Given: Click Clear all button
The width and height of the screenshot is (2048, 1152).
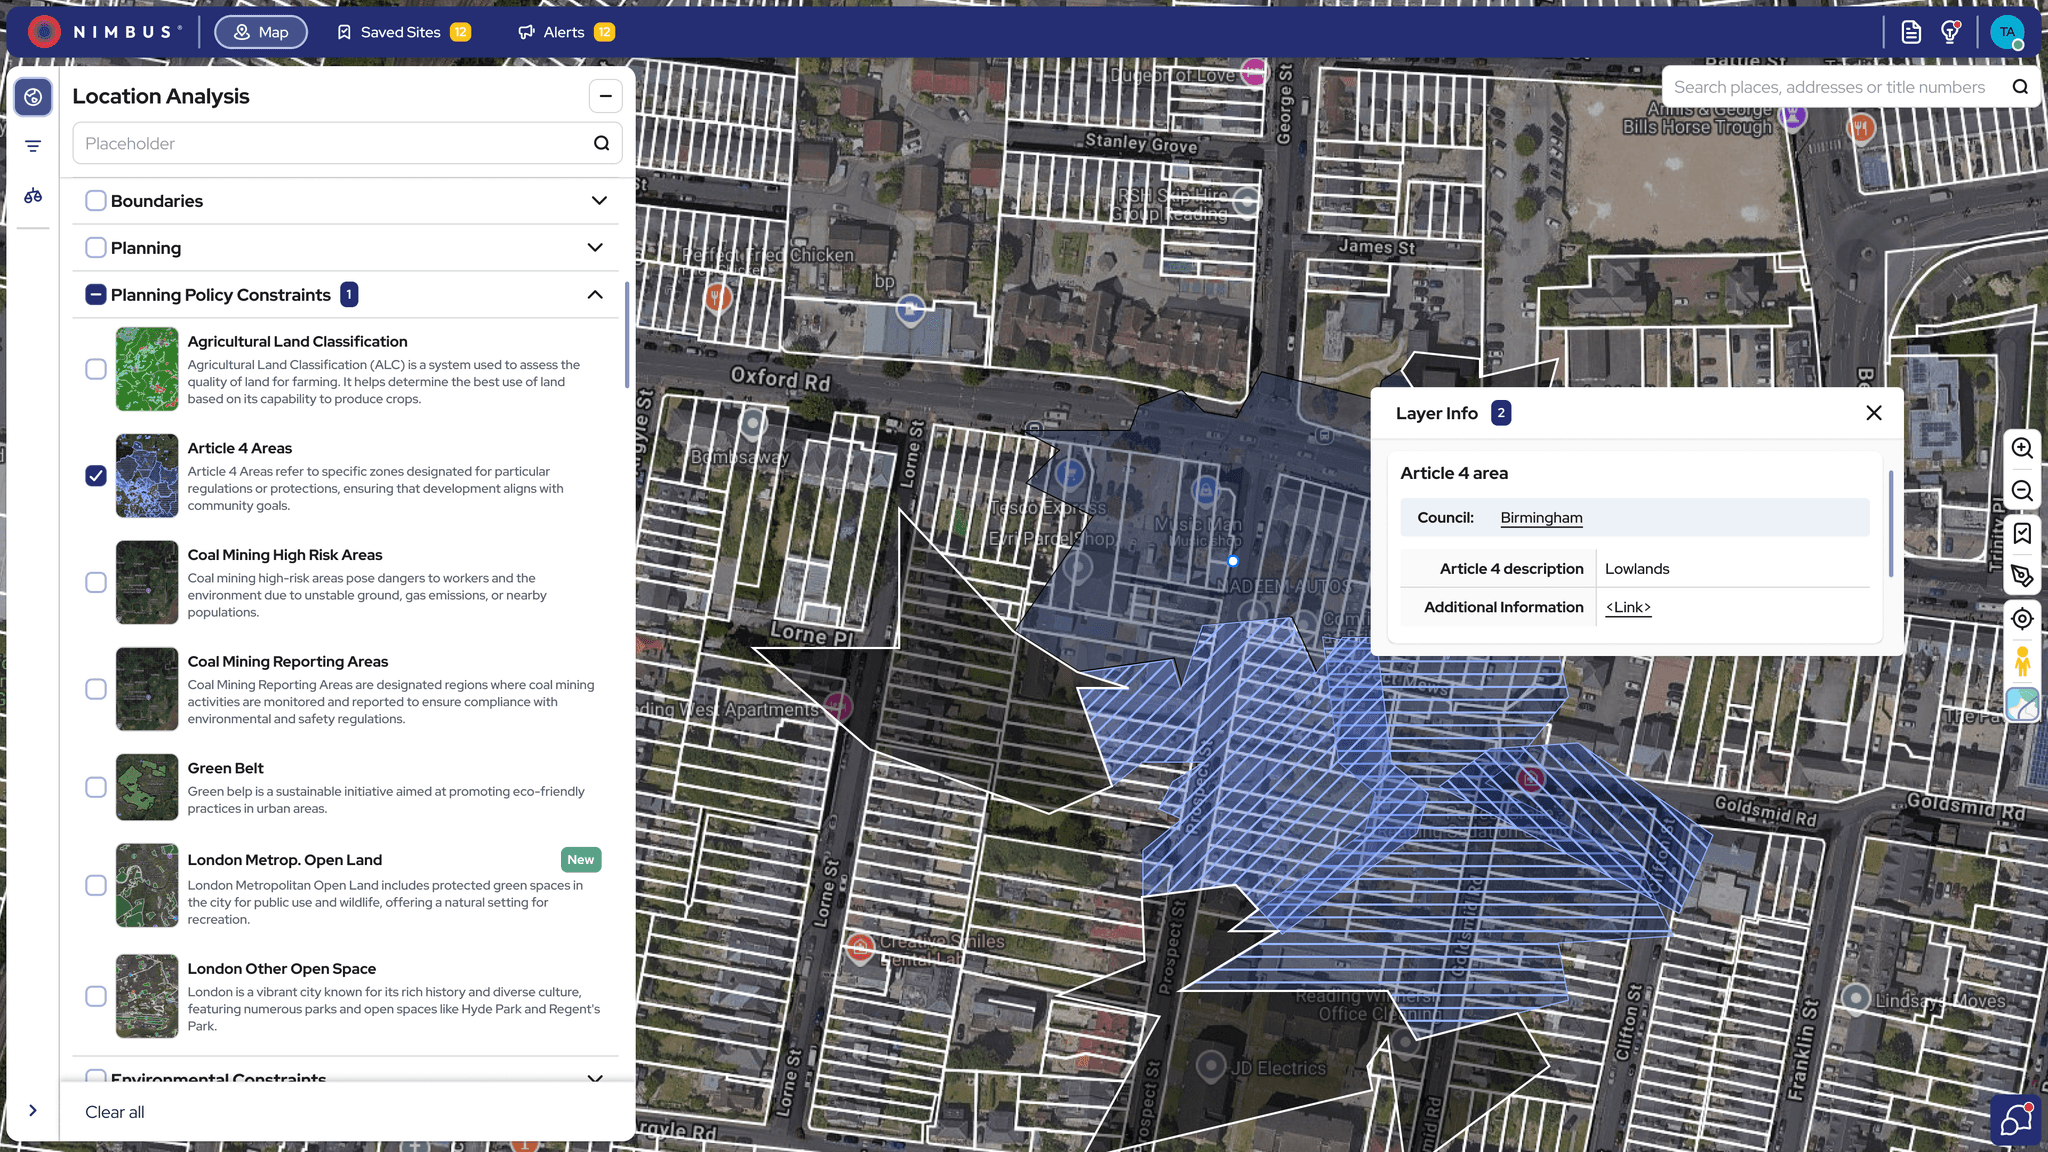Looking at the screenshot, I should click(115, 1112).
